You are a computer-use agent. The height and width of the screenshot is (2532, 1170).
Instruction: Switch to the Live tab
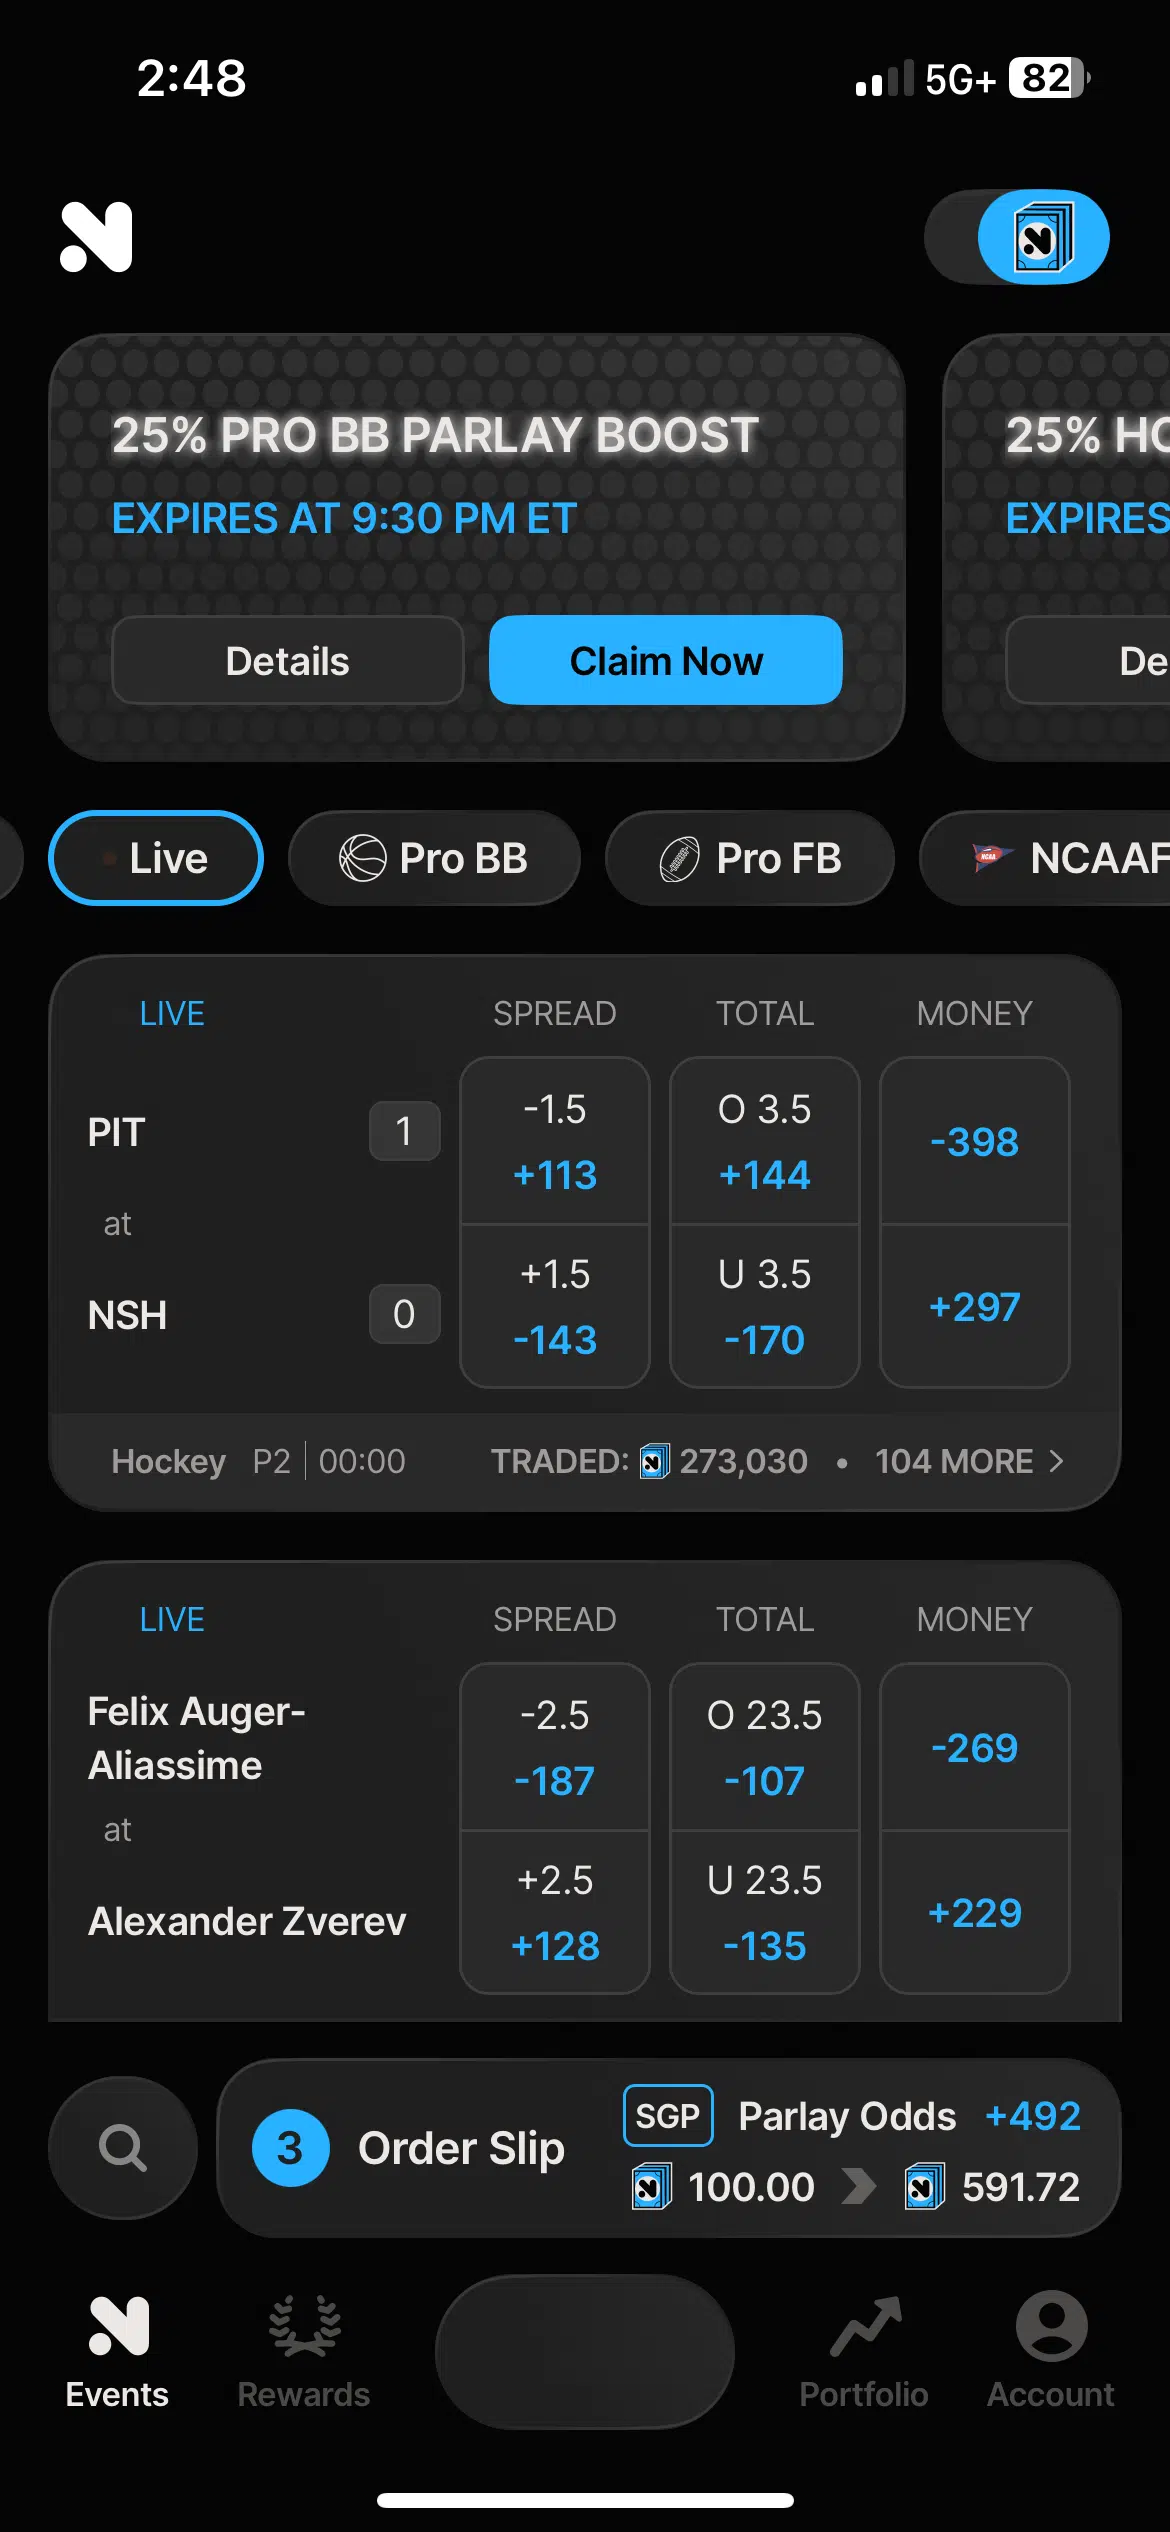(156, 858)
